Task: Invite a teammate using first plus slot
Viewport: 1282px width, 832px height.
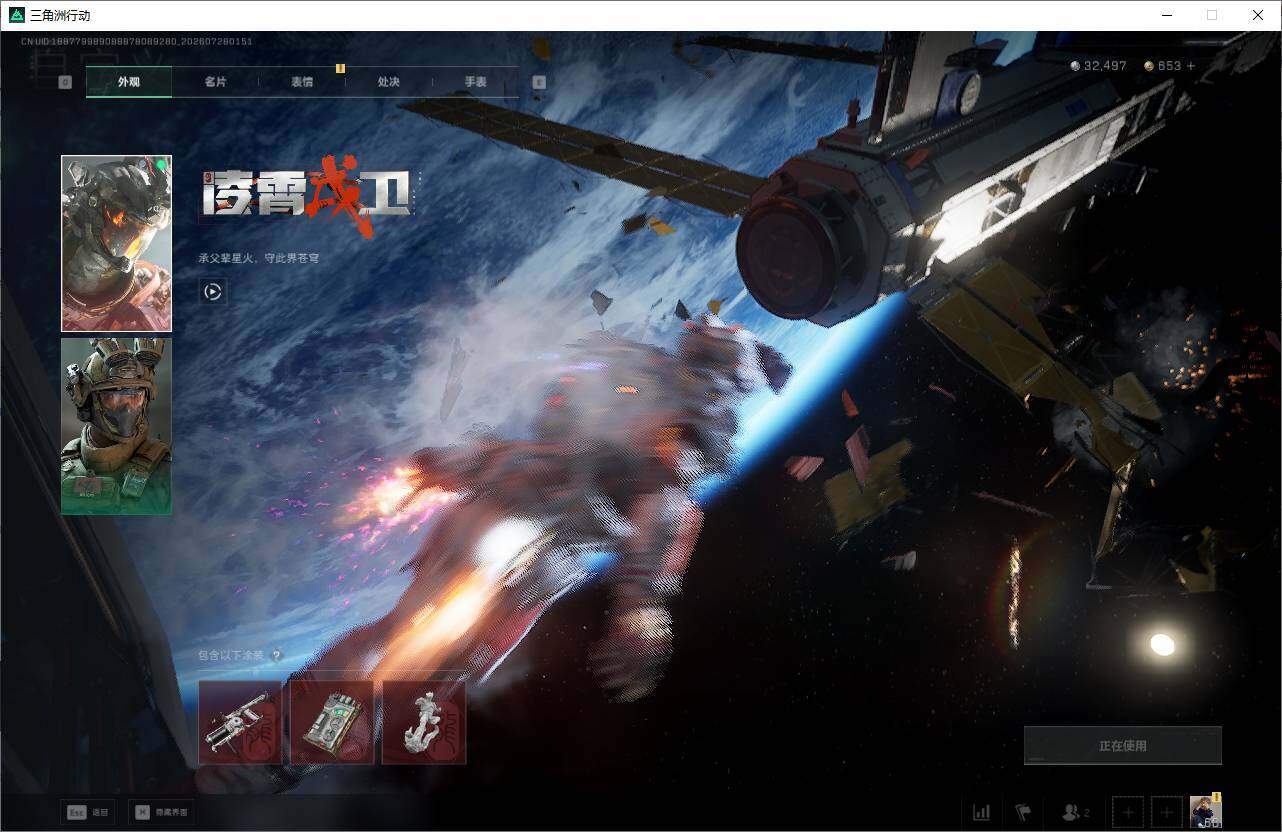Action: point(1127,812)
